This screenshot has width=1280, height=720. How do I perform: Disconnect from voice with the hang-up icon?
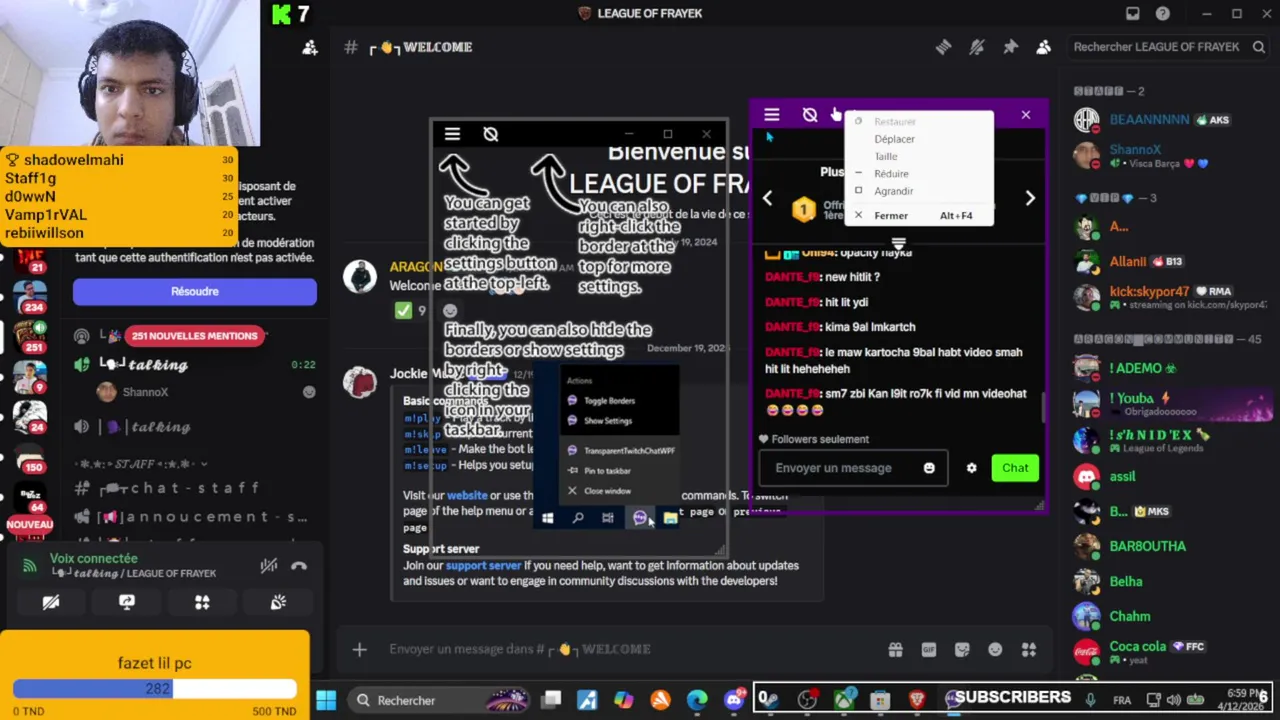(299, 566)
